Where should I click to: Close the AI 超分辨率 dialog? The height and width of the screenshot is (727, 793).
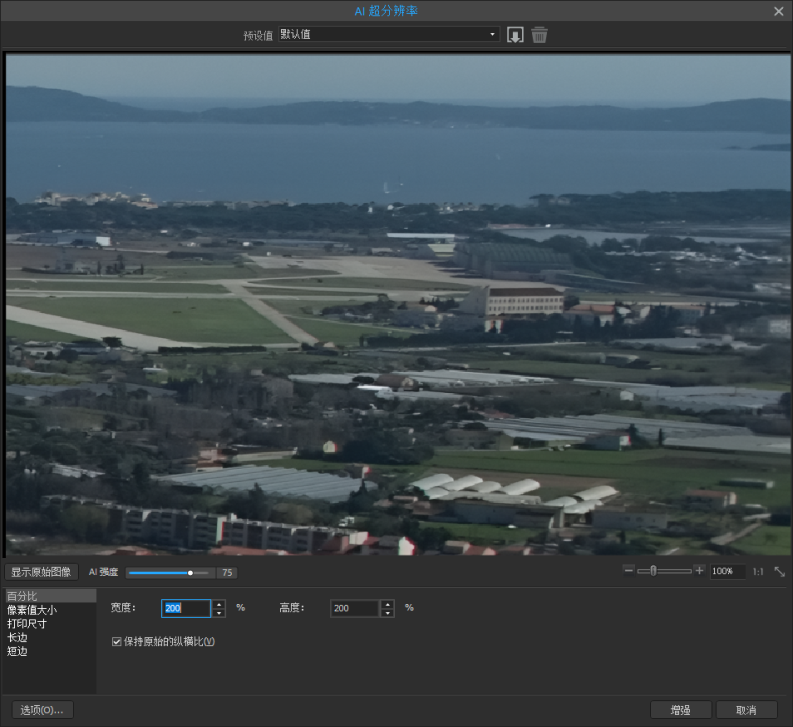tap(779, 10)
